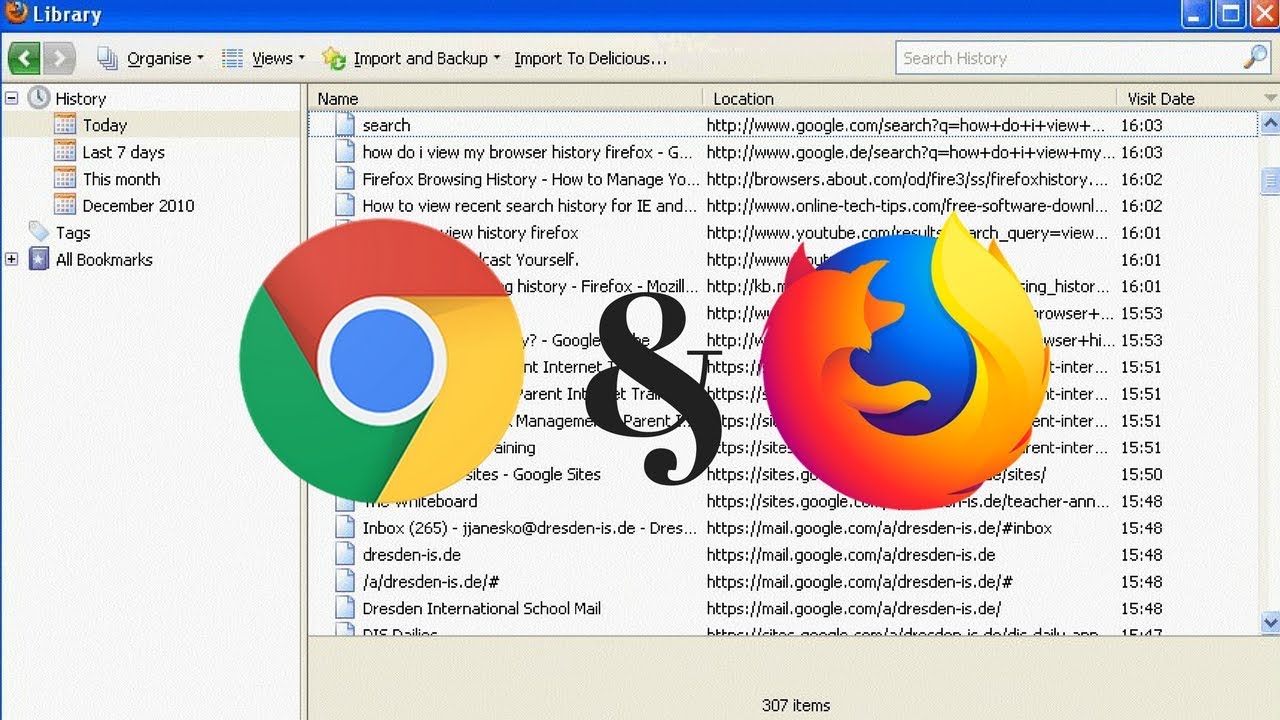Click the Firefox icon in title bar

15,12
